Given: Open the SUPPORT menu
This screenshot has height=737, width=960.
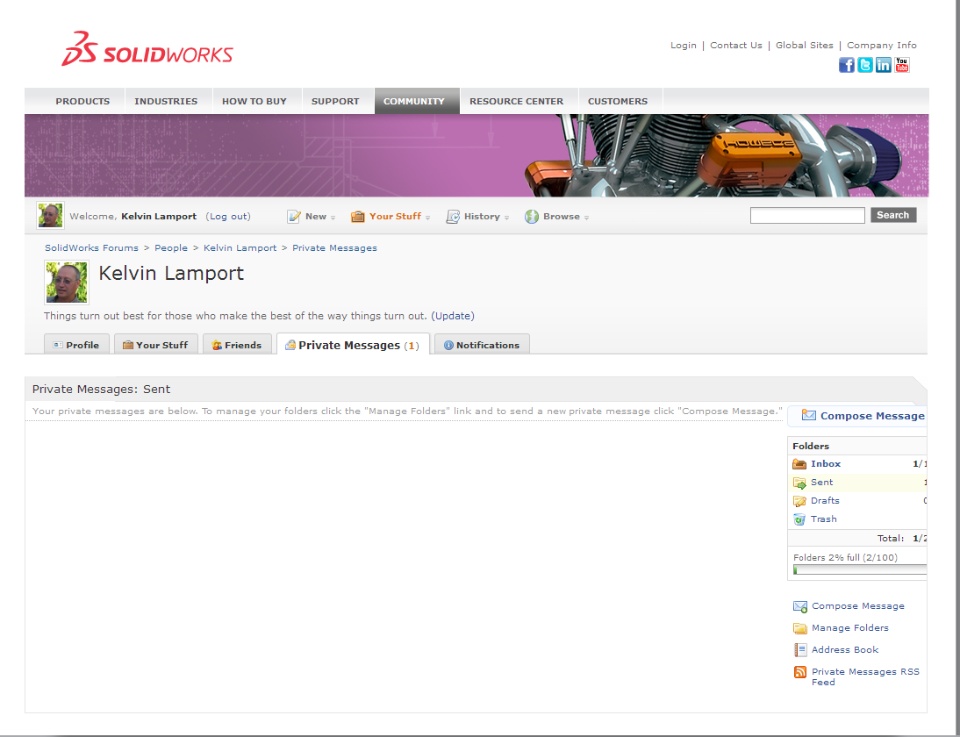Looking at the screenshot, I should (335, 101).
